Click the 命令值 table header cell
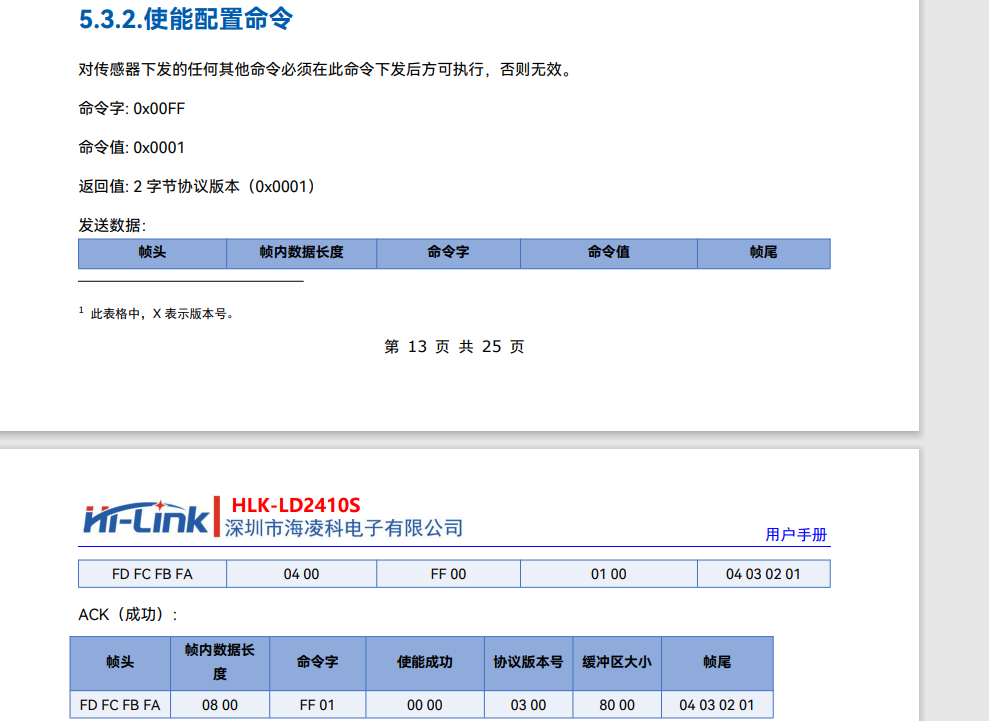 pyautogui.click(x=609, y=253)
